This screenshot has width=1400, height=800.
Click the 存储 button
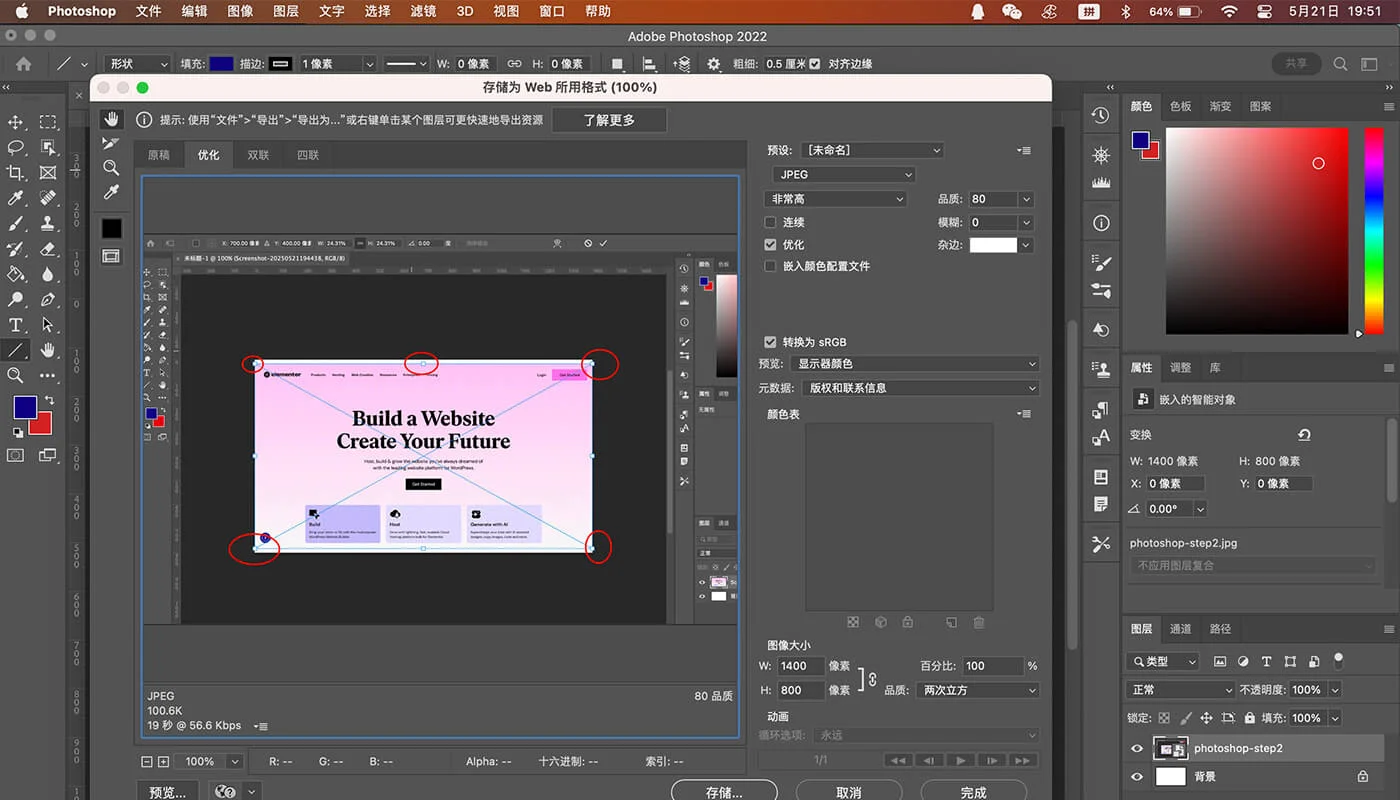(x=723, y=790)
